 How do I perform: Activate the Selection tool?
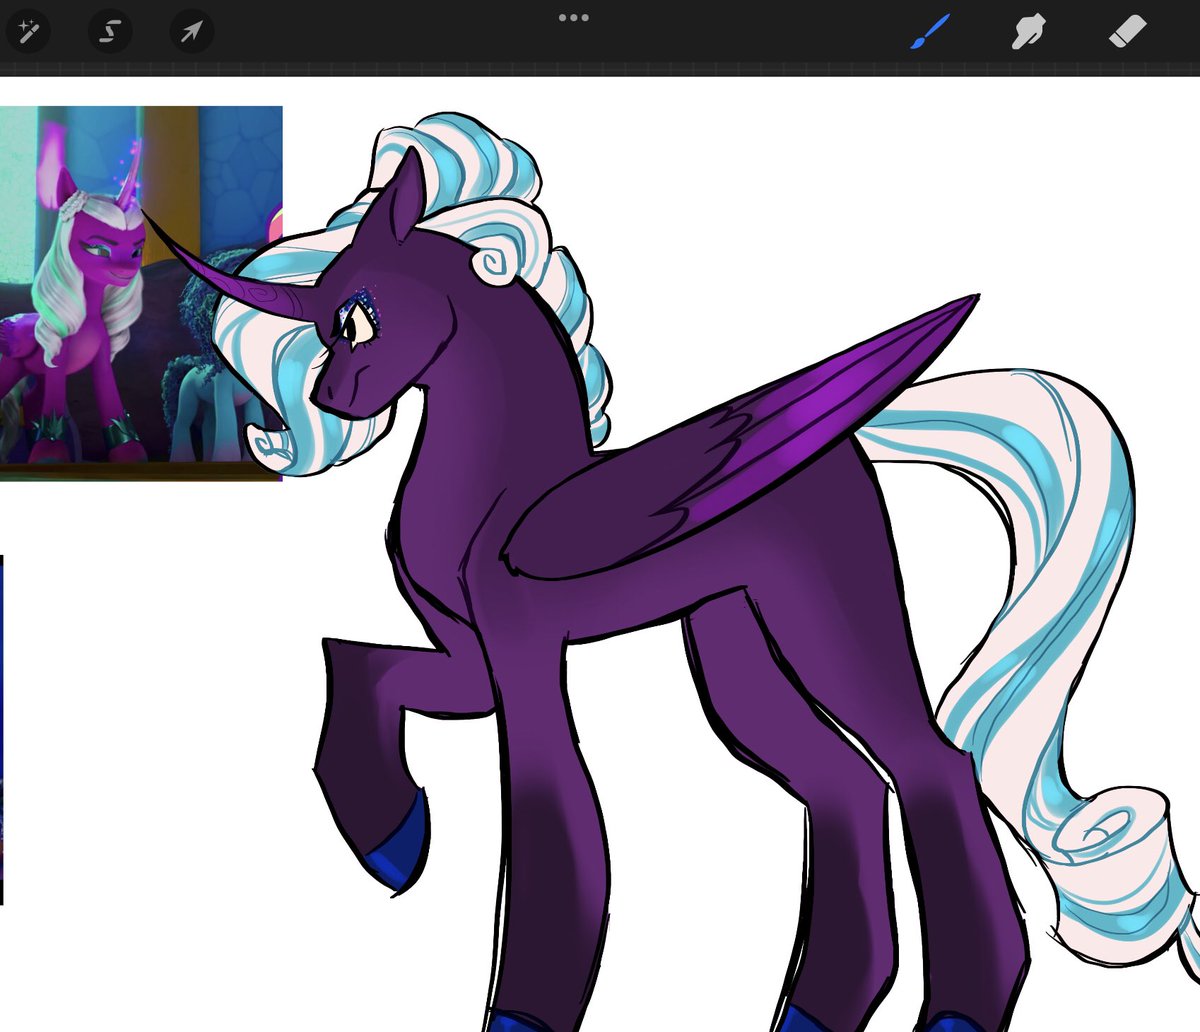(110, 32)
